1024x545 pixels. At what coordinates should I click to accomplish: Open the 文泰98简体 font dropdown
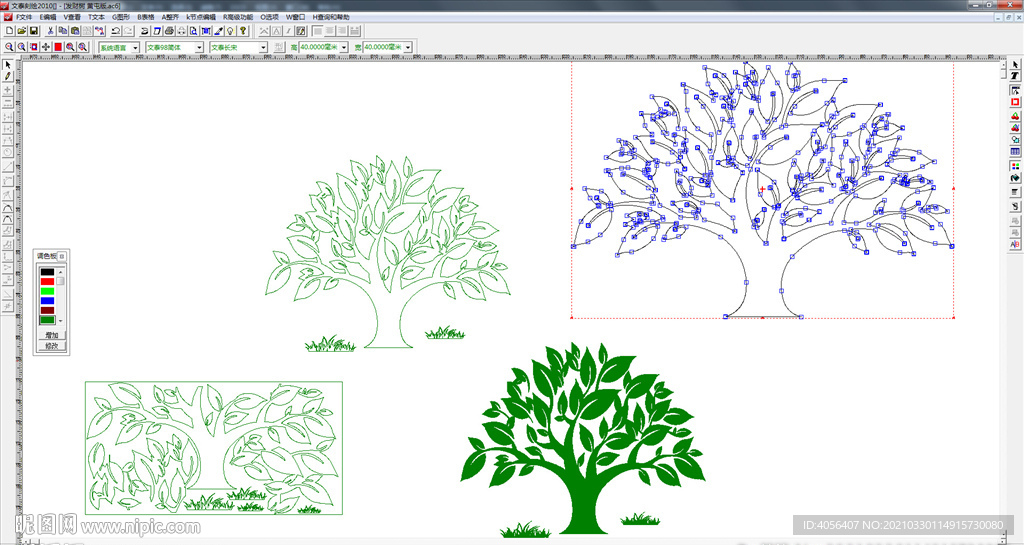199,47
